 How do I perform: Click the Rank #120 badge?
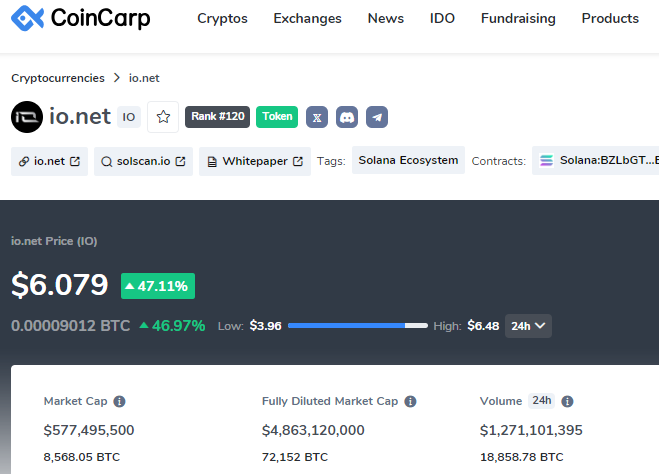(x=217, y=117)
